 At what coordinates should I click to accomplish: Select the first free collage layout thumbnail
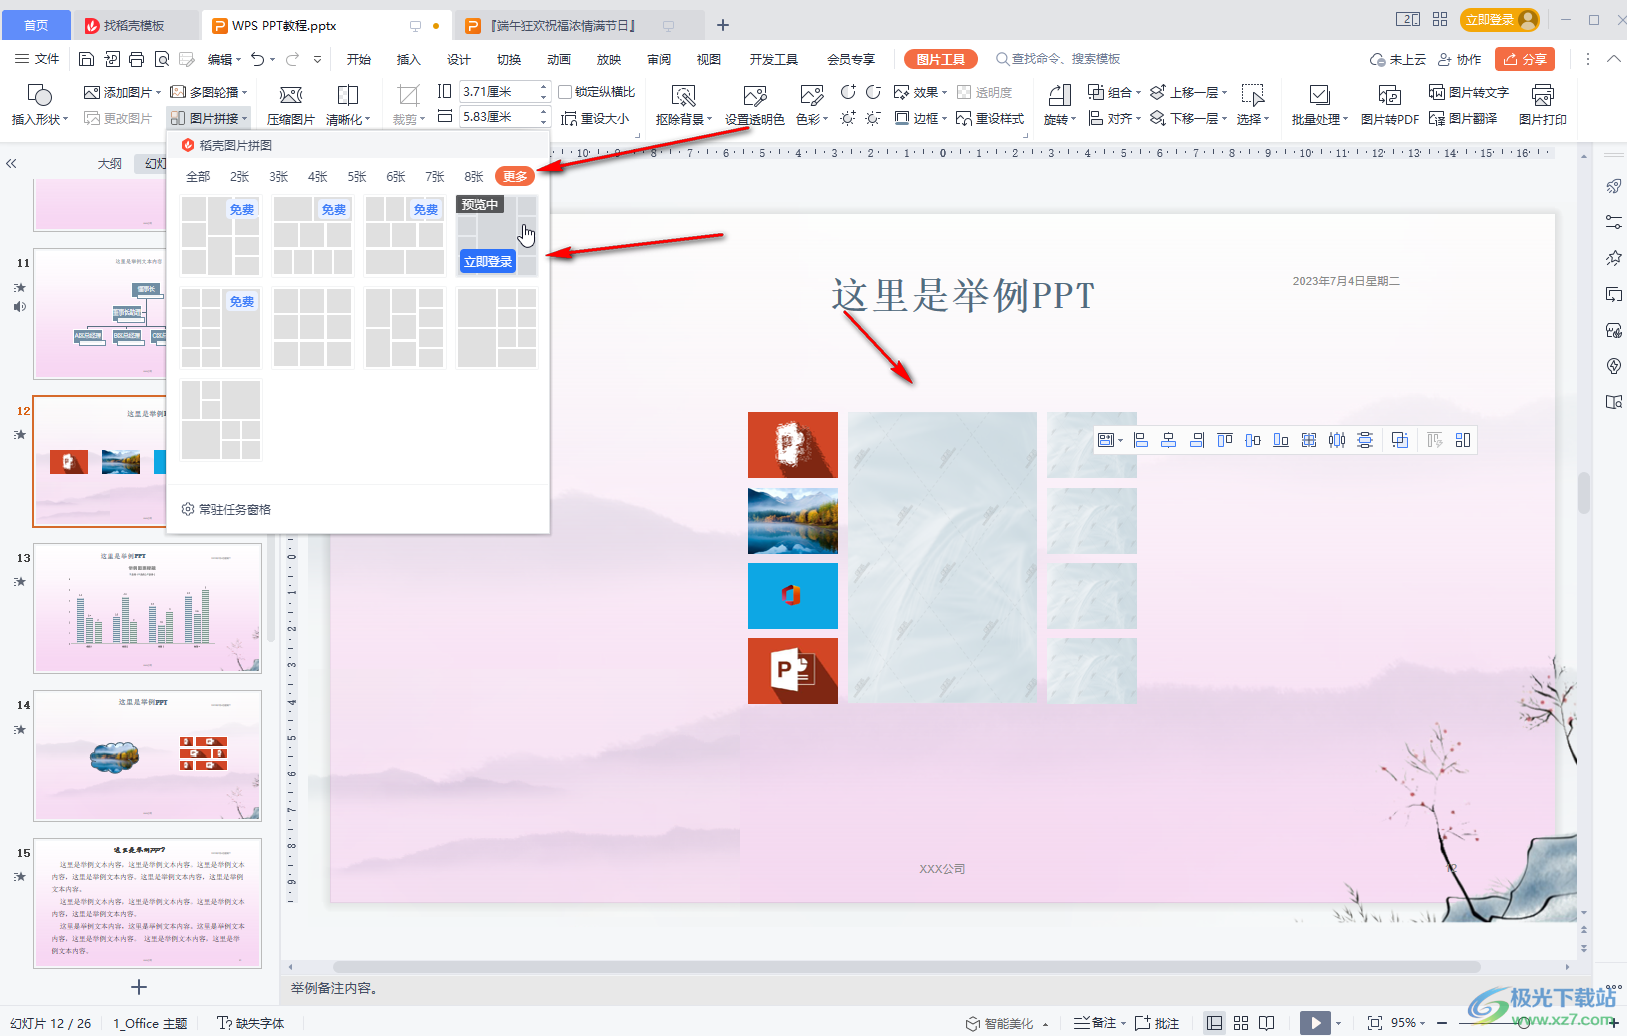click(x=220, y=235)
